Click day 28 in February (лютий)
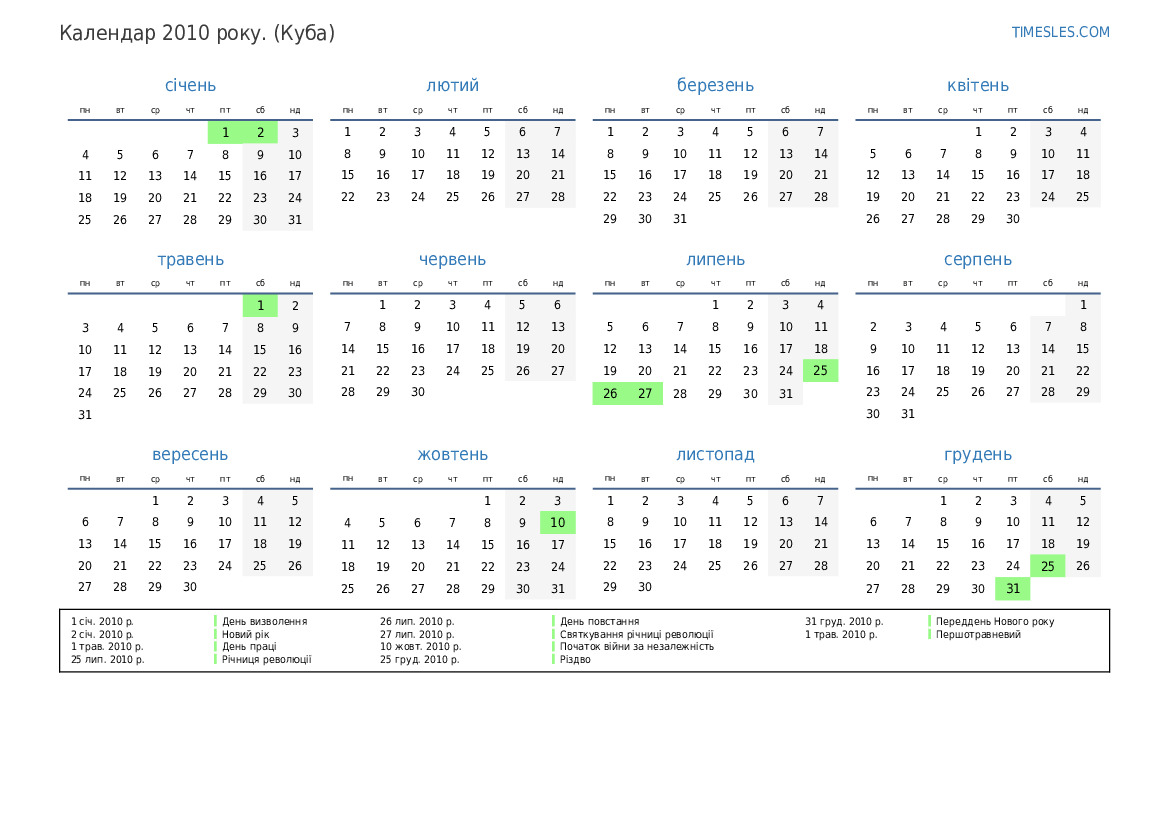1169x827 pixels. tap(558, 197)
